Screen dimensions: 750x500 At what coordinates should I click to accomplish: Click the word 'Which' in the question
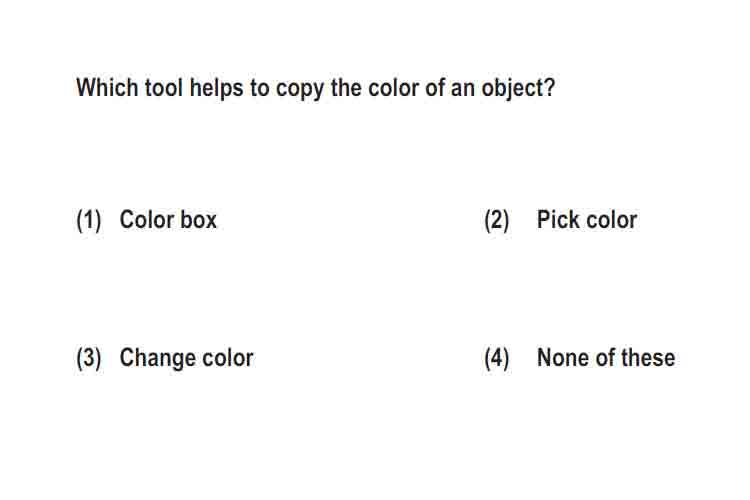(107, 88)
